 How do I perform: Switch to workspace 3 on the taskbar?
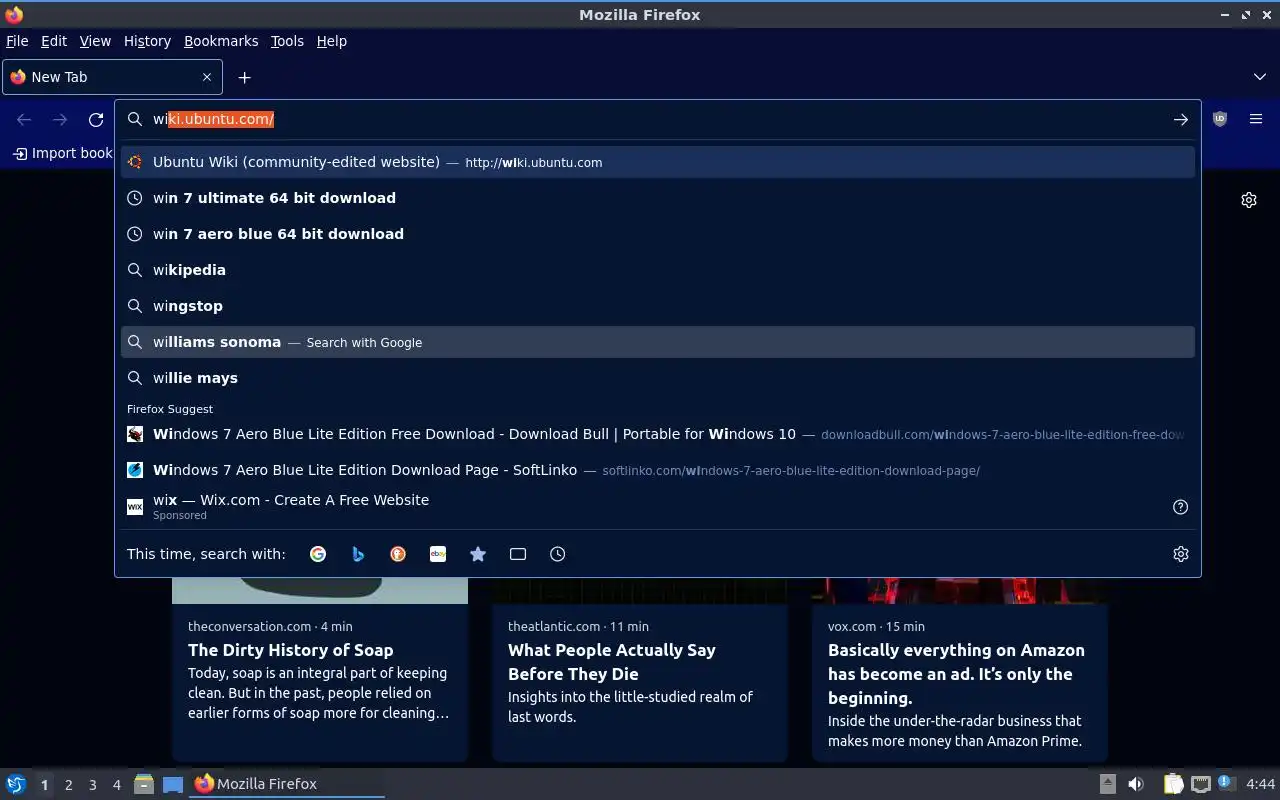[x=92, y=785]
